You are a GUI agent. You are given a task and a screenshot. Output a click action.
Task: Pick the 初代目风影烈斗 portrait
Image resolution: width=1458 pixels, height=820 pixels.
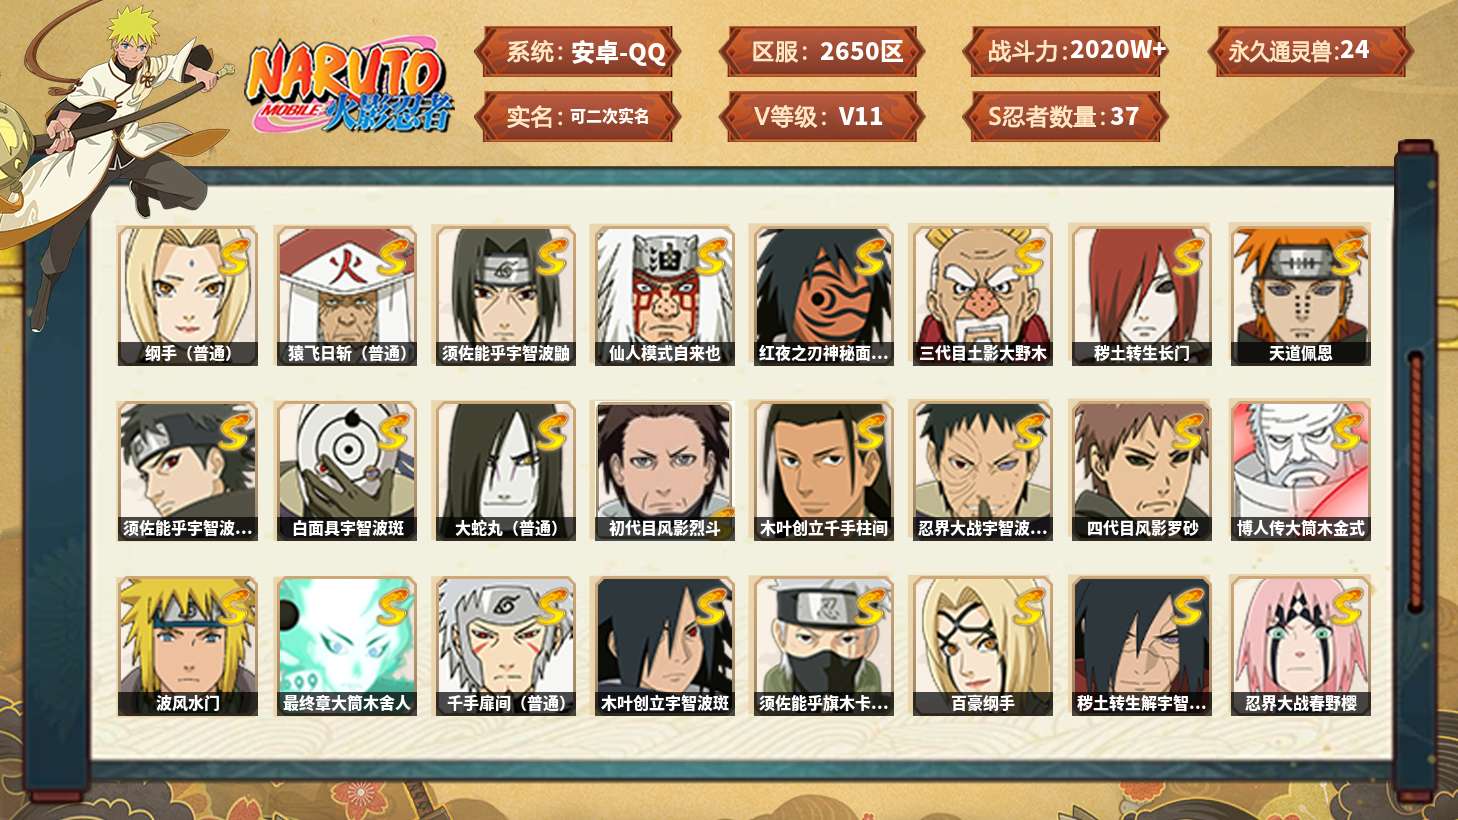point(664,471)
